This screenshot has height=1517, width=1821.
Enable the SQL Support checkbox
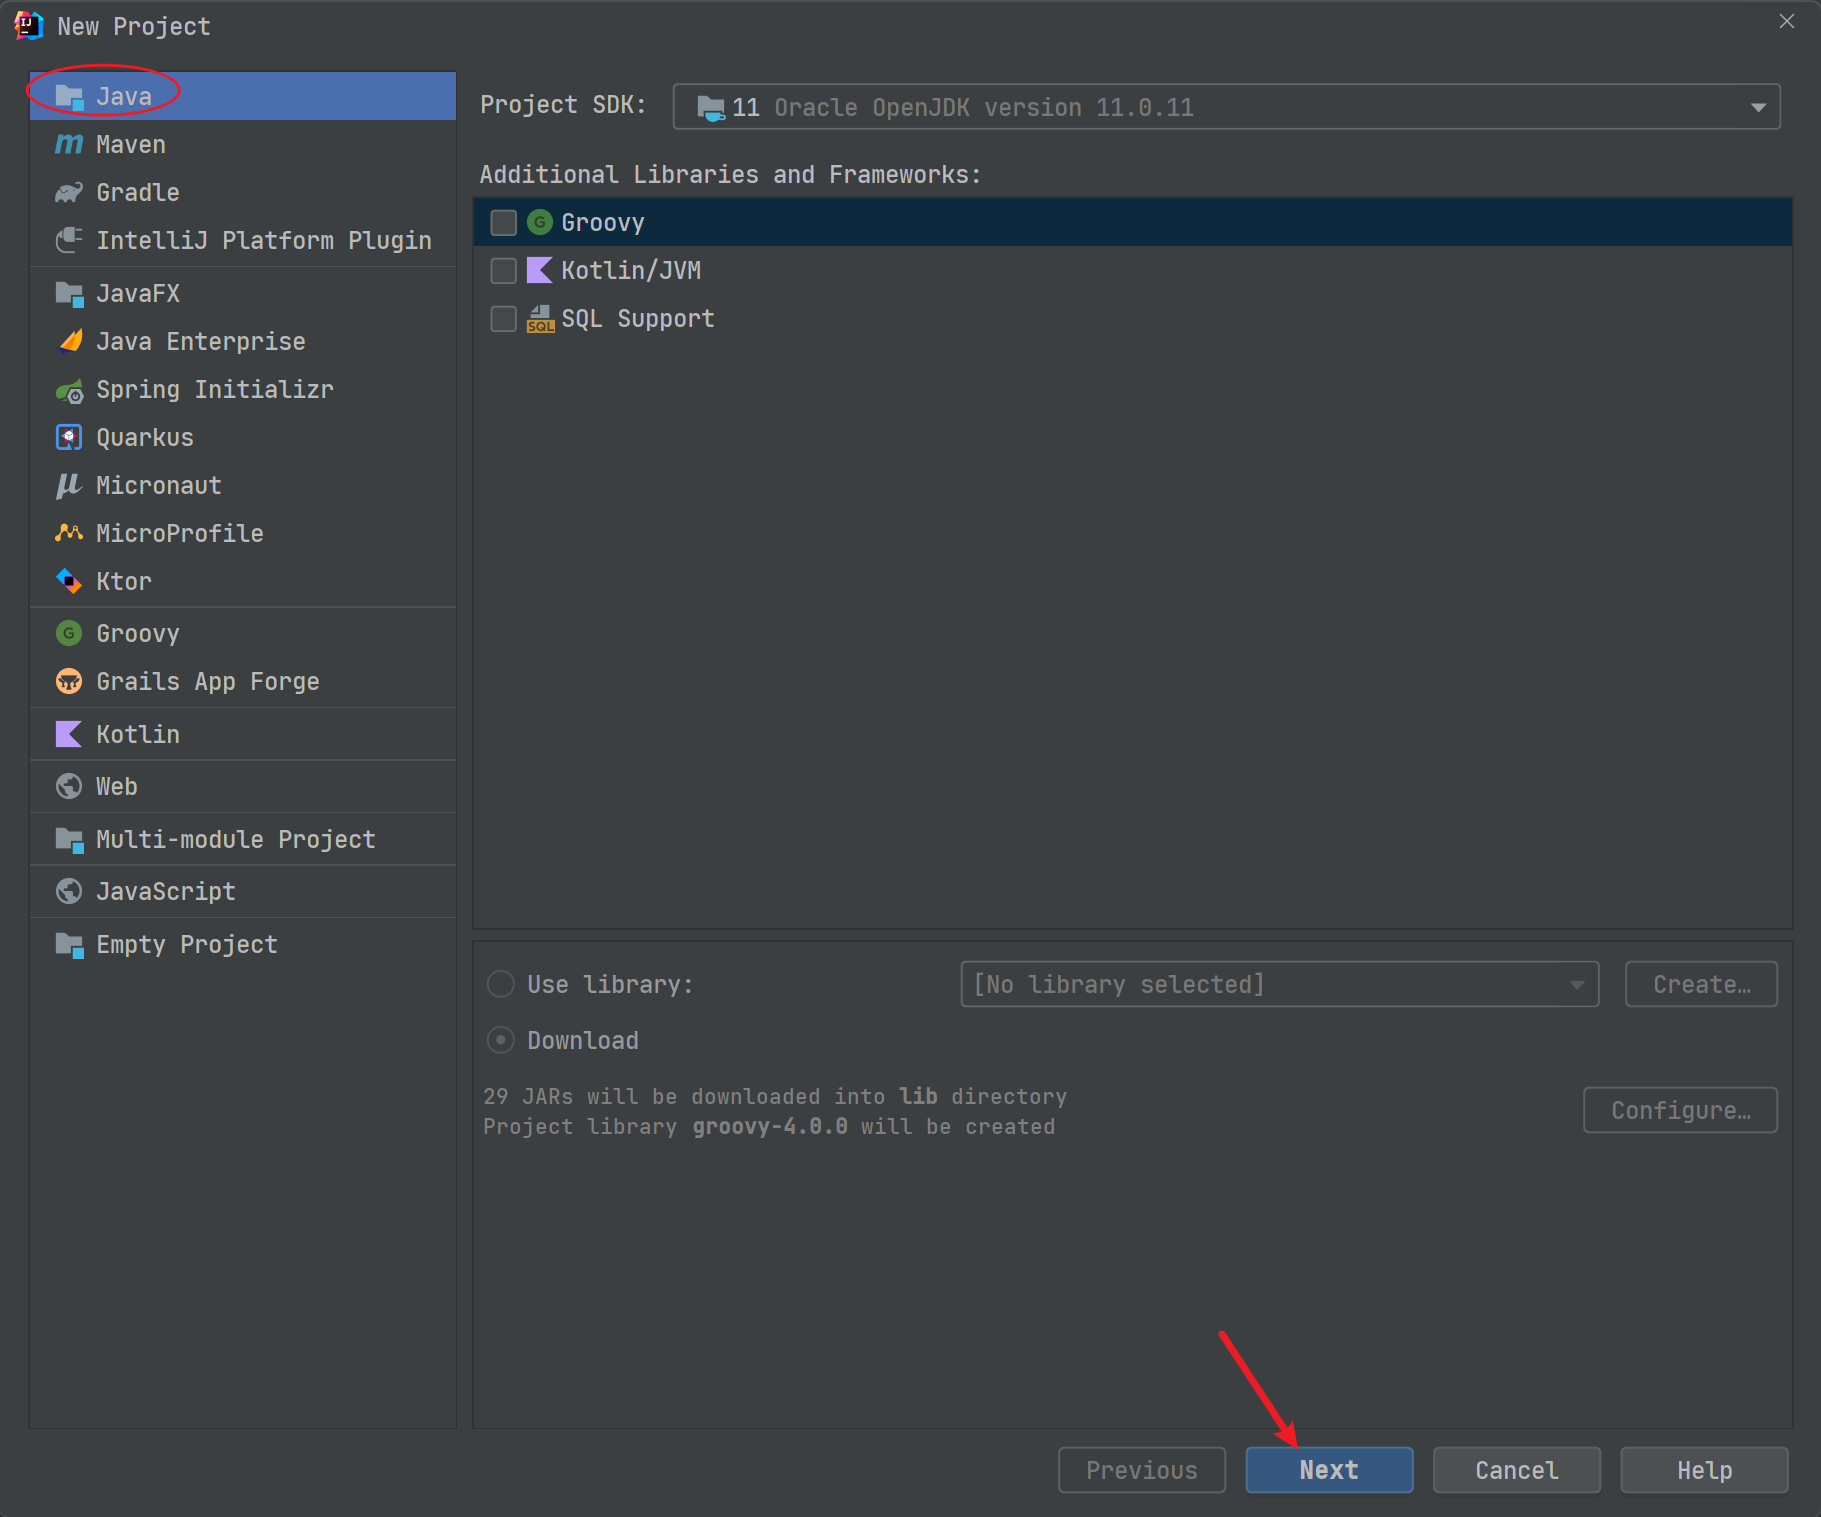pyautogui.click(x=504, y=318)
